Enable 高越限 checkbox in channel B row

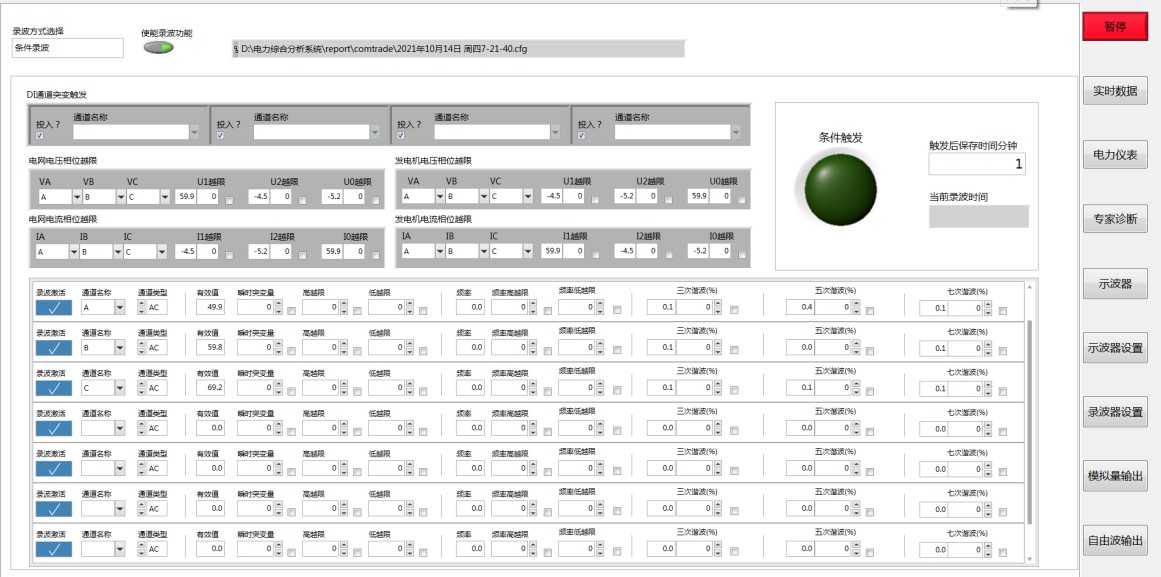coord(357,351)
